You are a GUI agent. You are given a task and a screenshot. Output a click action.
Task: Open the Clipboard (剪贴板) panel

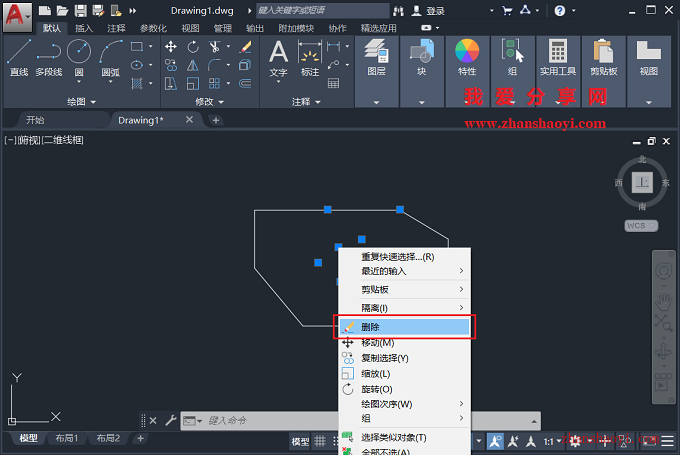coord(604,57)
